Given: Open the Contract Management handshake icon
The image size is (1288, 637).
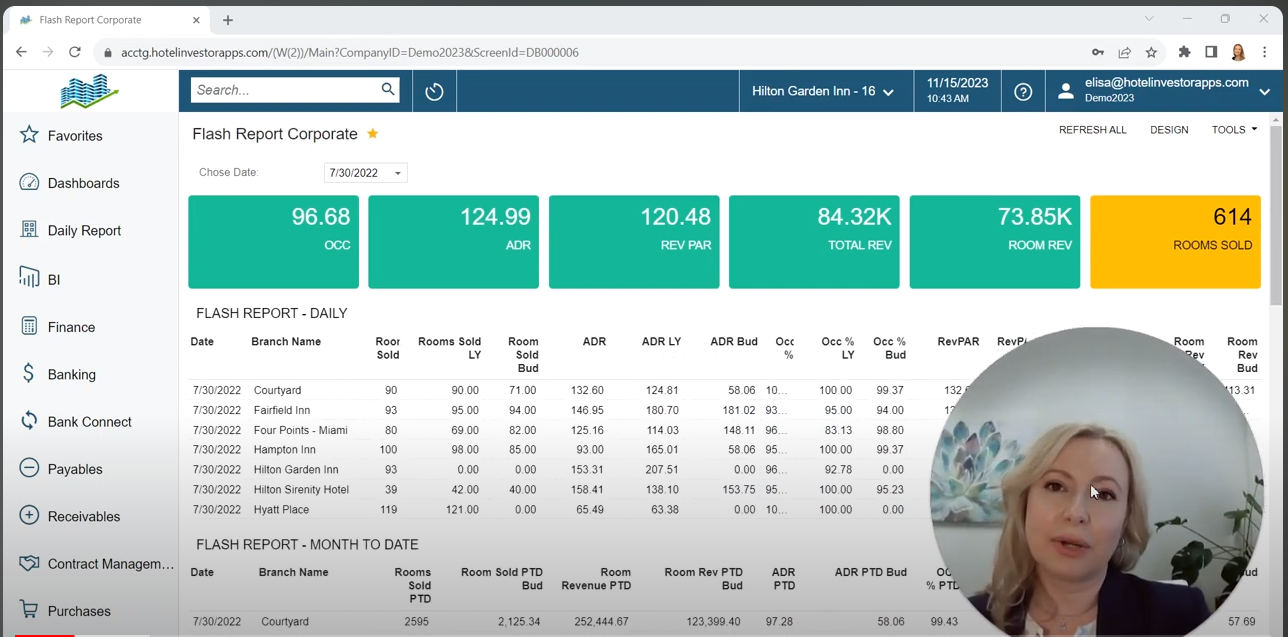Looking at the screenshot, I should click(29, 563).
